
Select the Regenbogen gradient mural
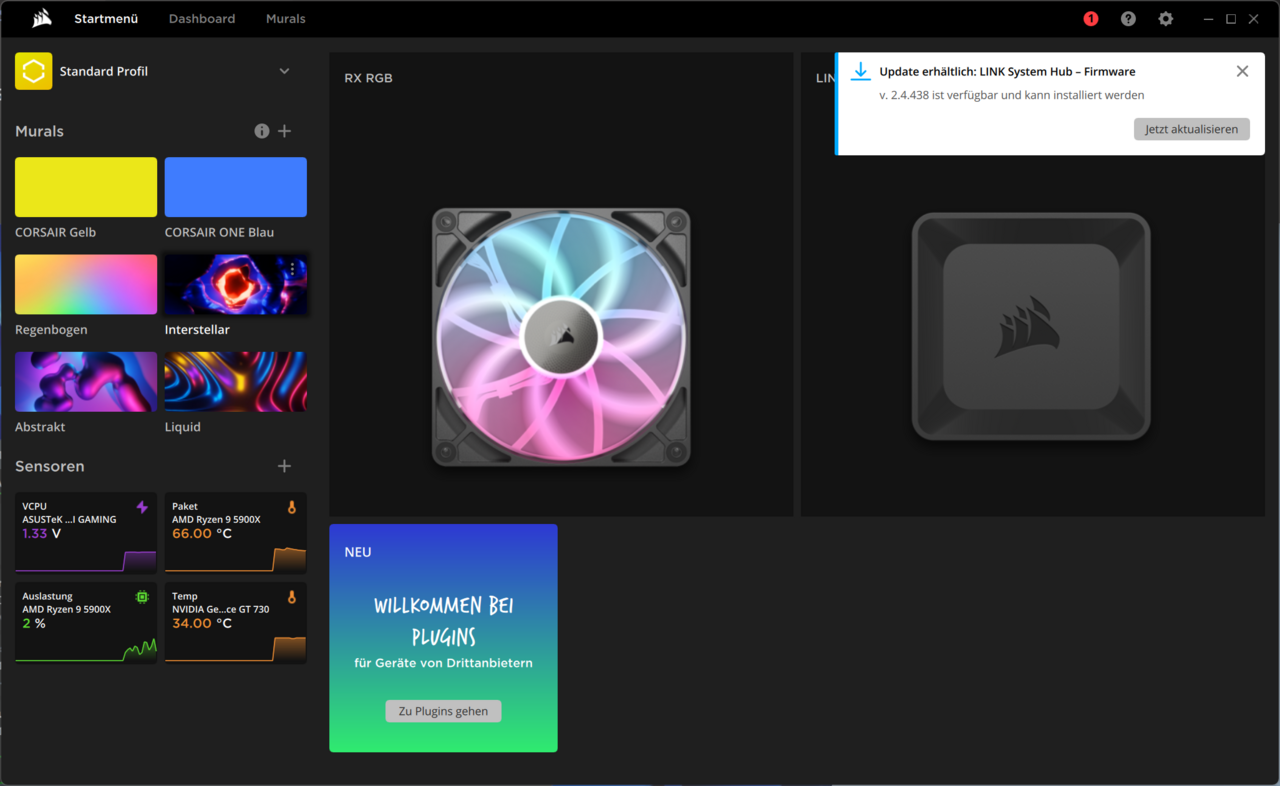point(86,284)
